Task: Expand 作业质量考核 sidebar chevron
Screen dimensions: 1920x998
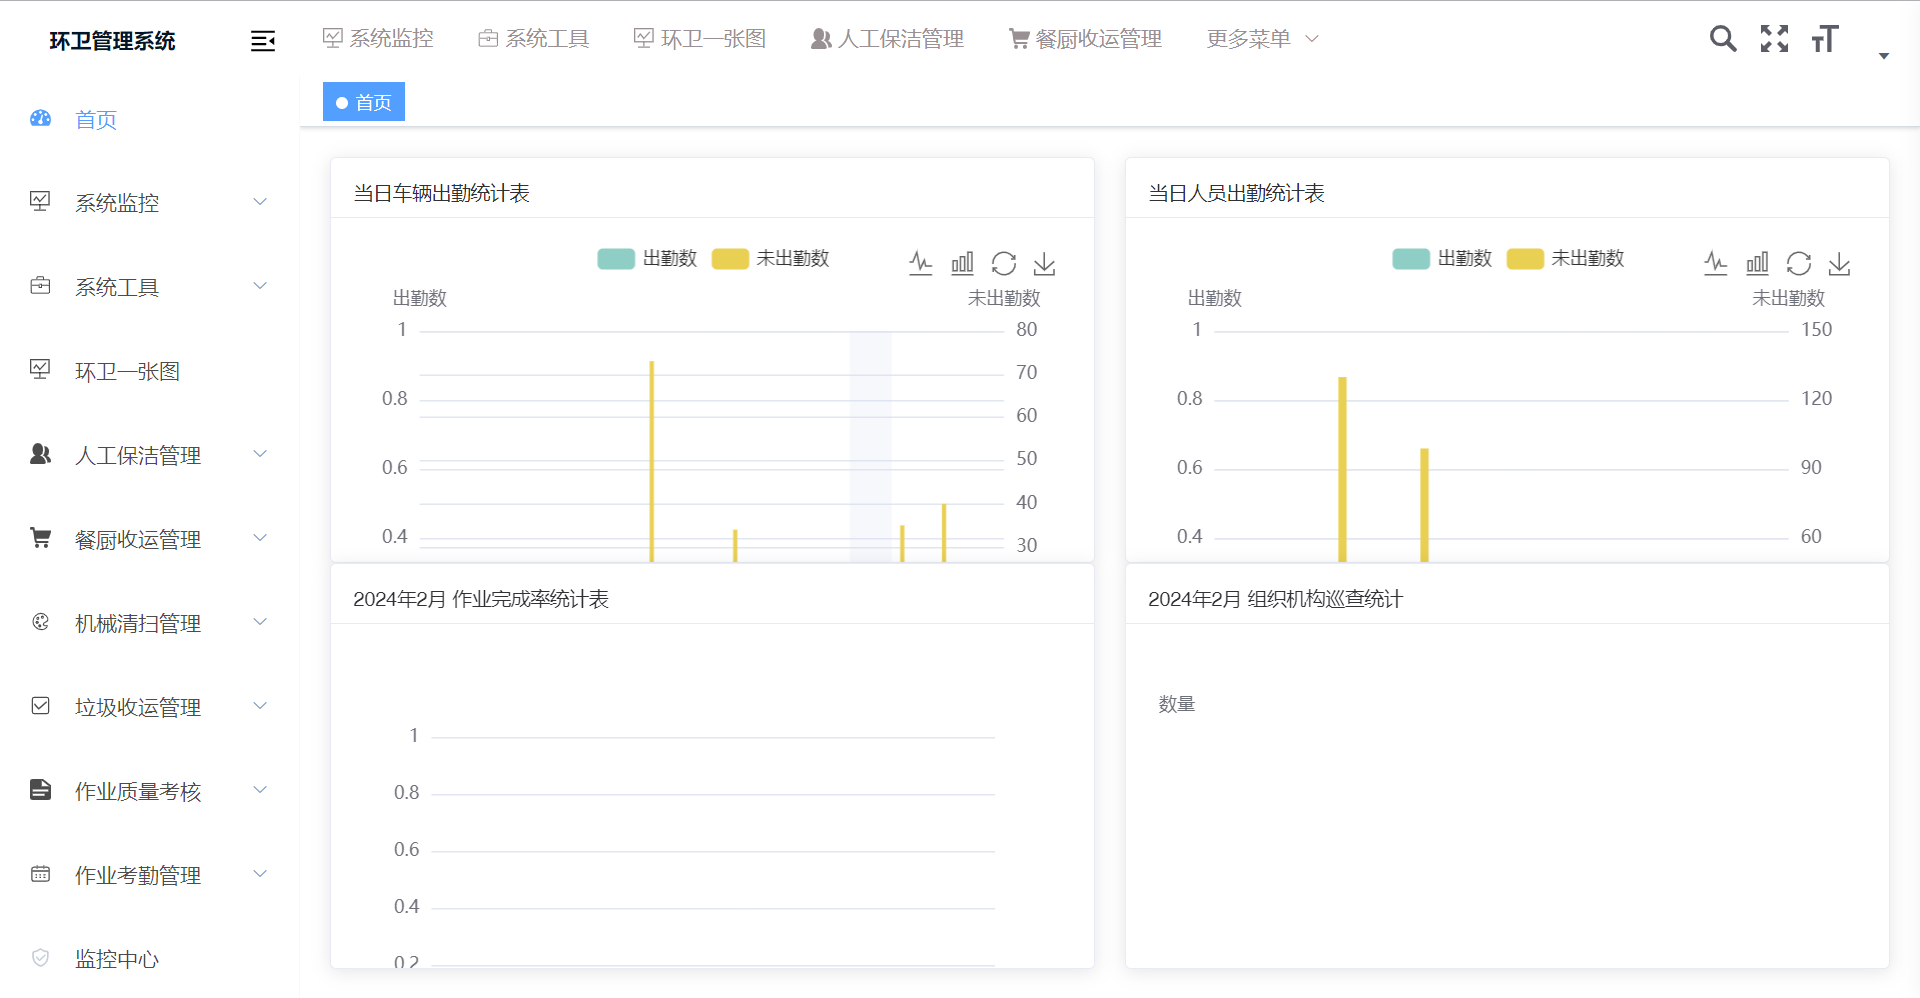Action: pos(260,790)
